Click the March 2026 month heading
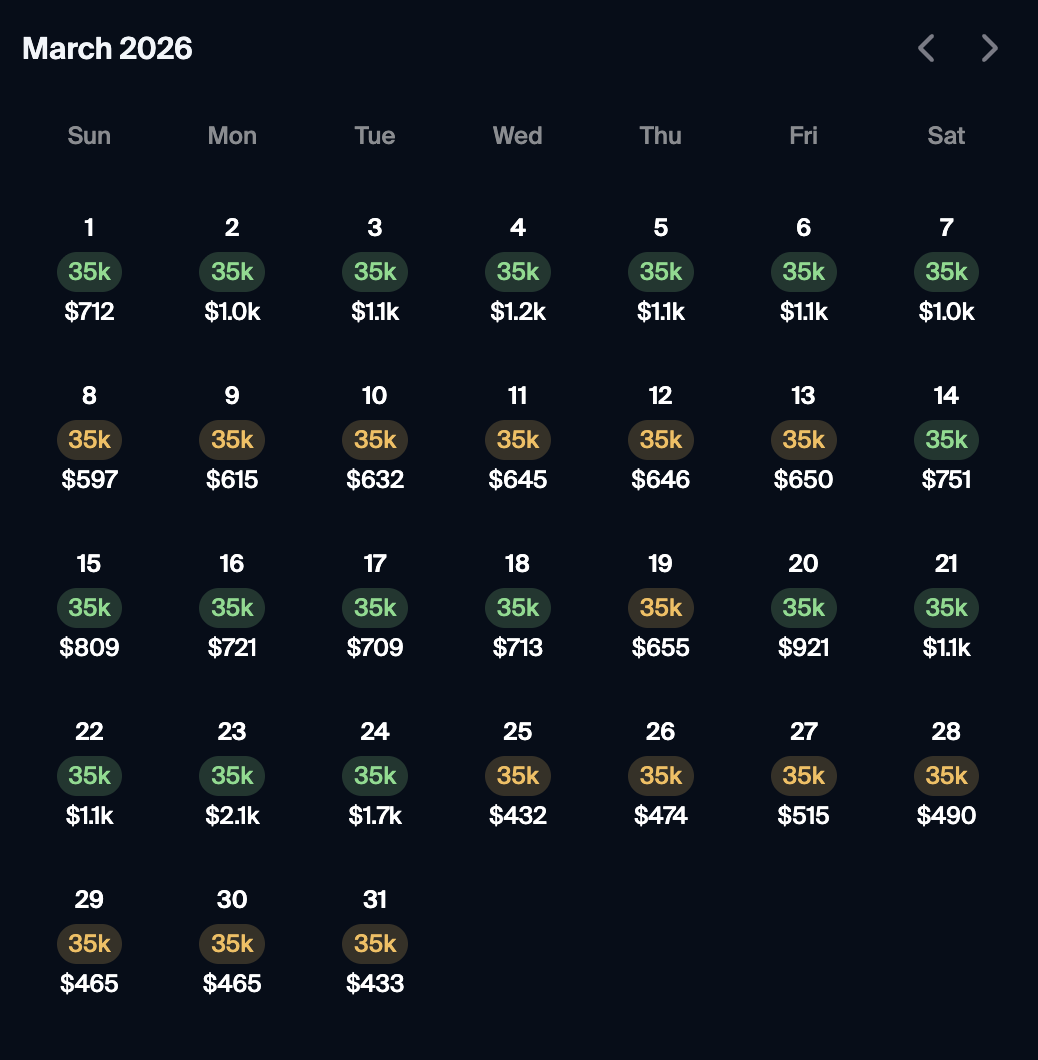 tap(107, 48)
